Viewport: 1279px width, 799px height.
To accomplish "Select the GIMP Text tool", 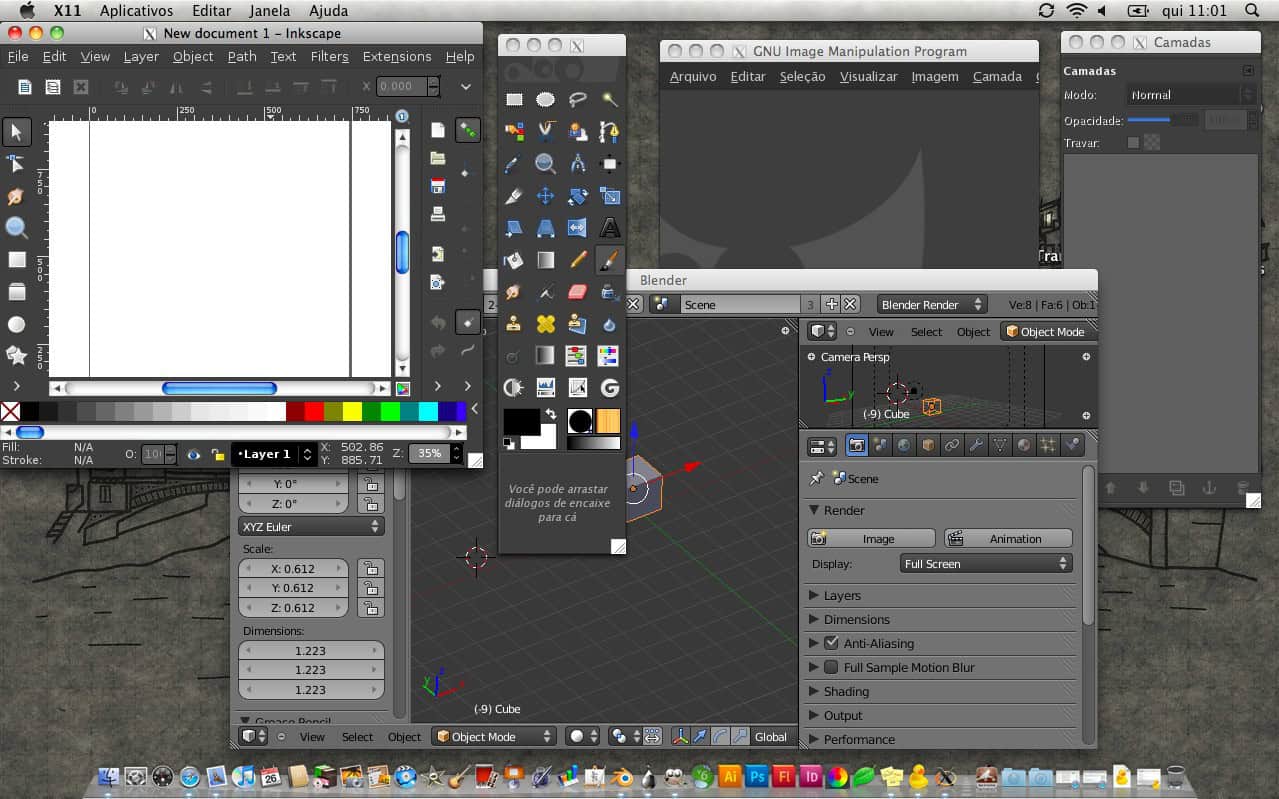I will 610,228.
